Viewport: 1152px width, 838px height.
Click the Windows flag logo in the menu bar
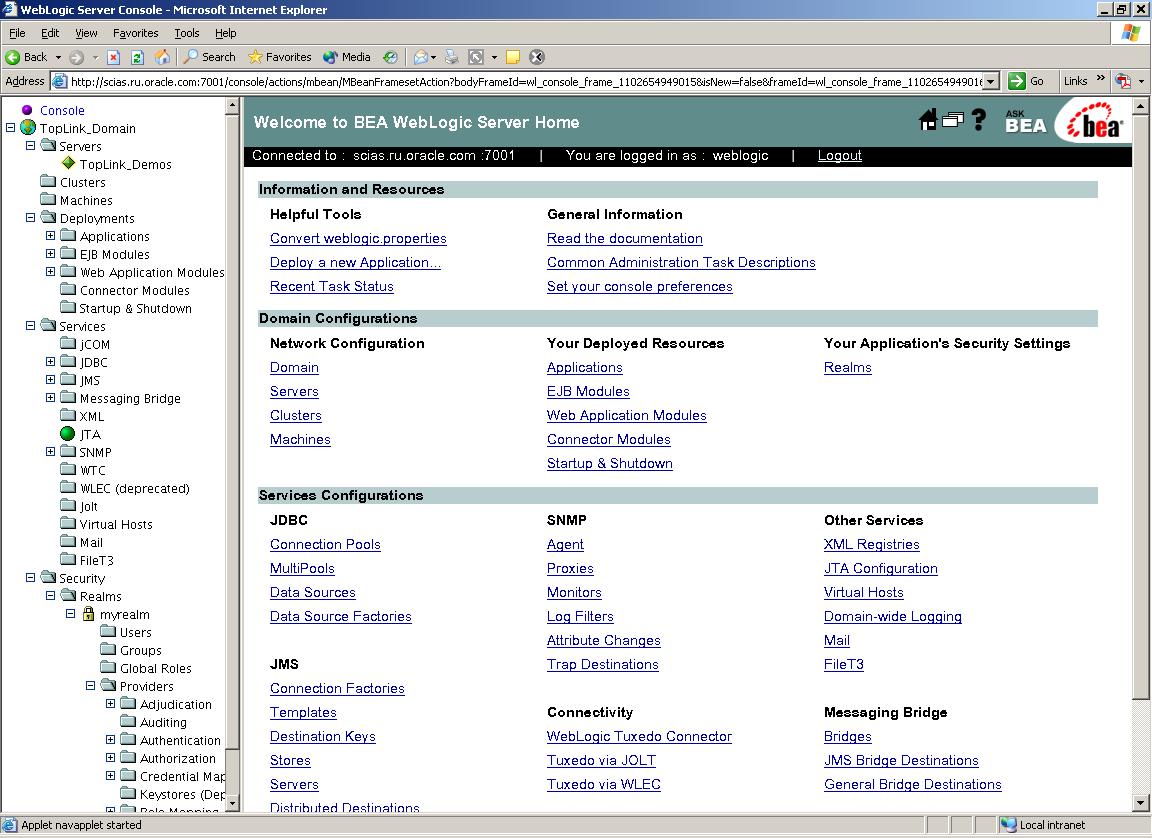[1131, 33]
